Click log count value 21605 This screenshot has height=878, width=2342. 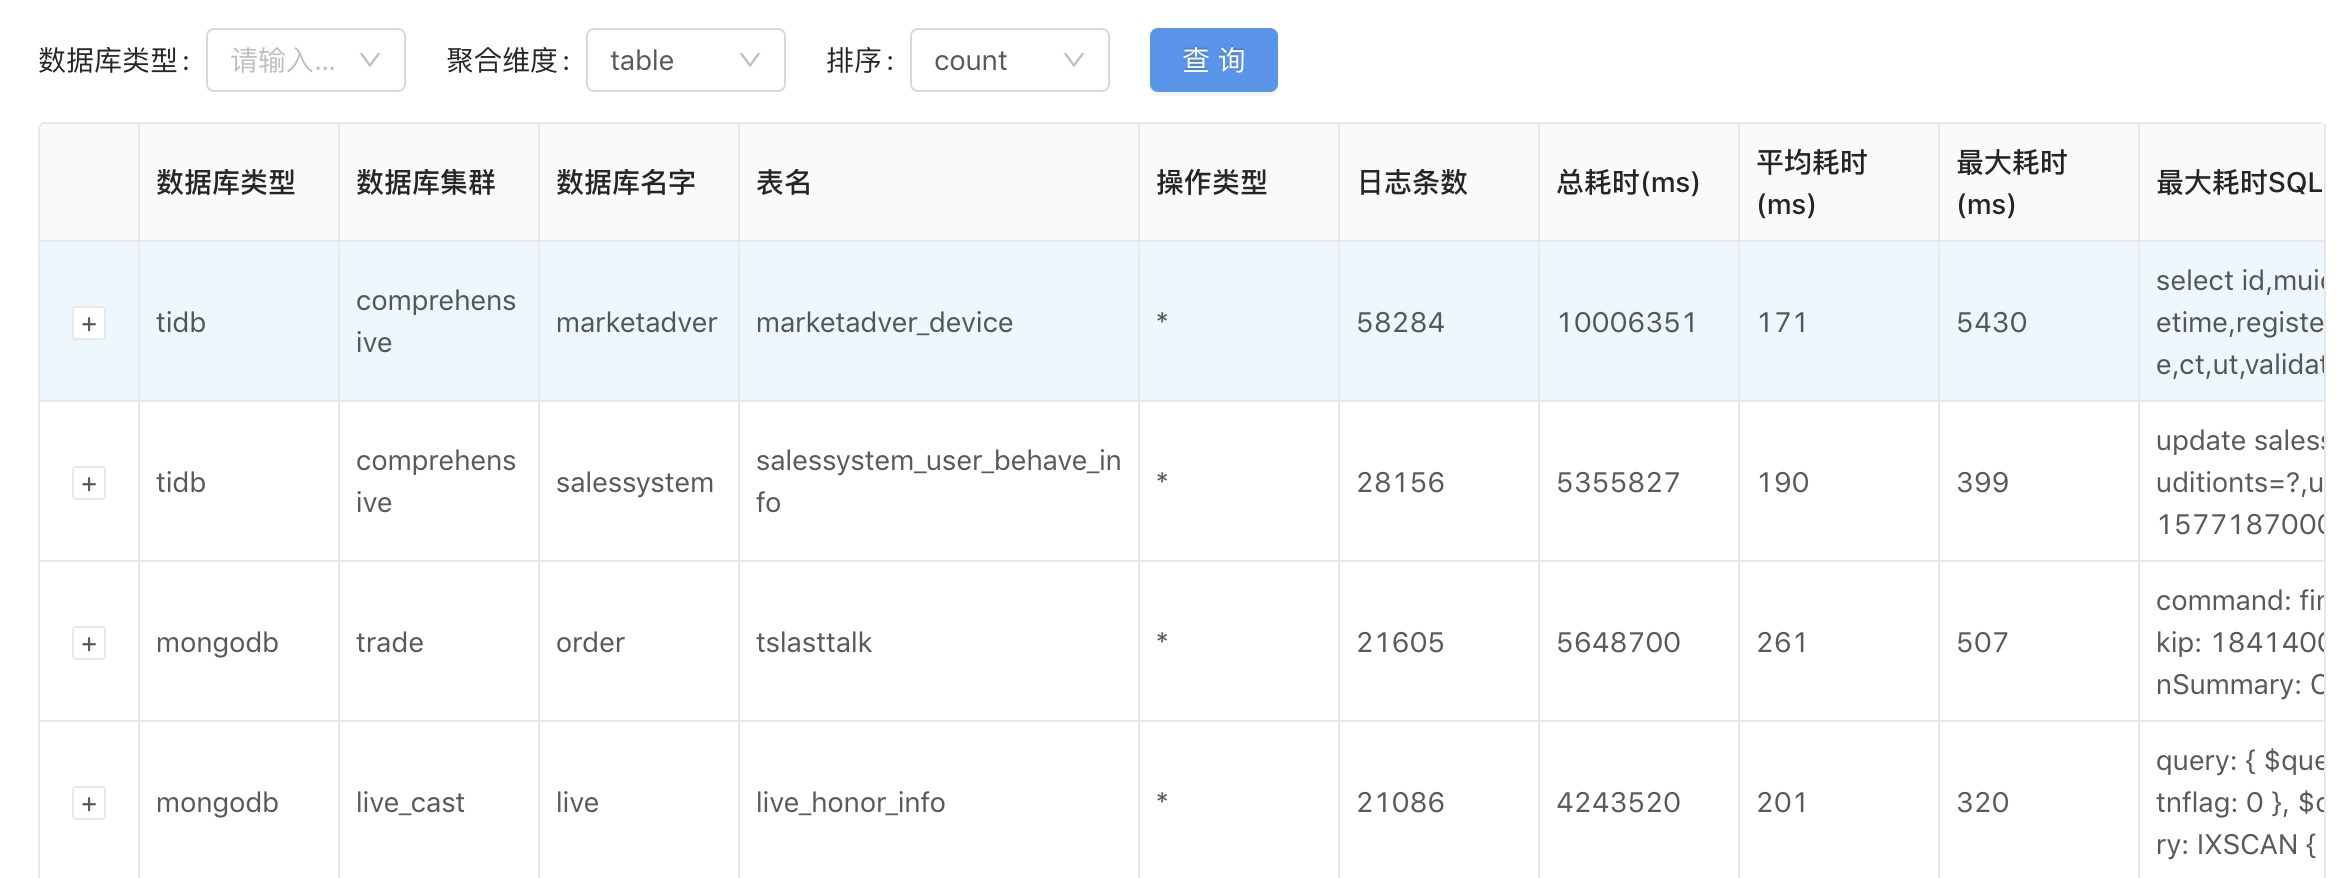pyautogui.click(x=1400, y=642)
